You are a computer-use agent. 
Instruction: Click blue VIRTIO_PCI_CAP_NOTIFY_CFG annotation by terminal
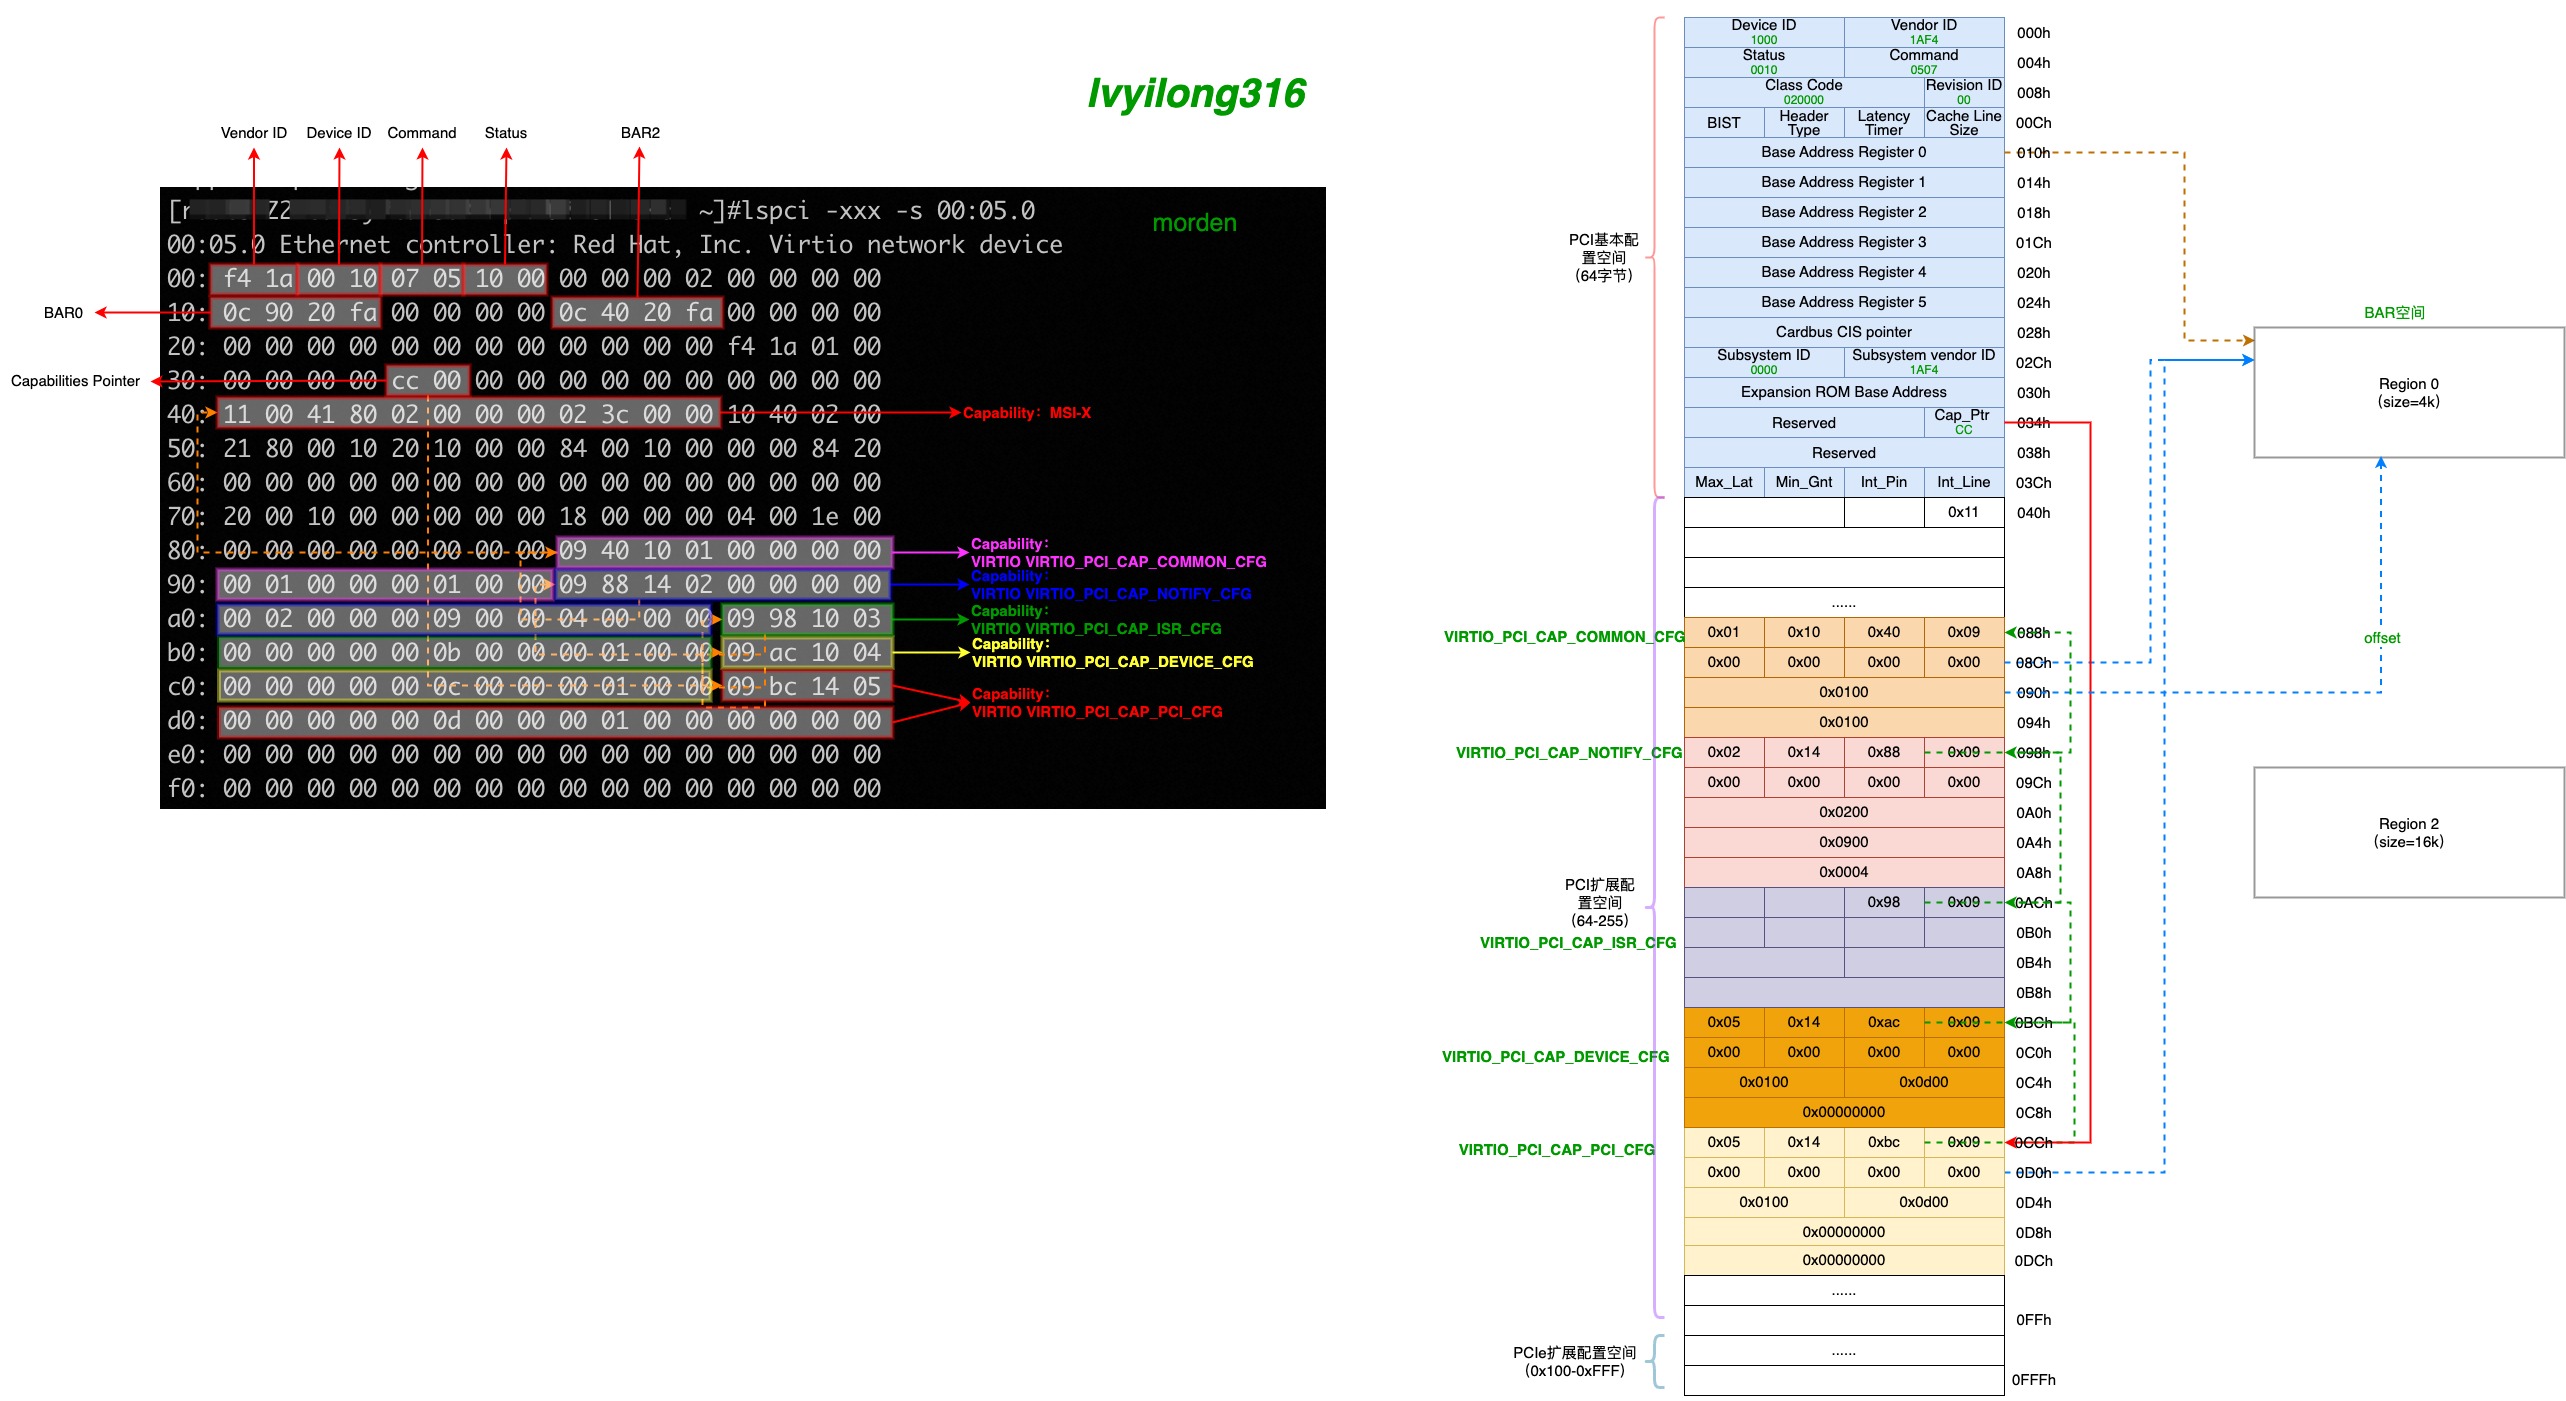[x=1111, y=585]
